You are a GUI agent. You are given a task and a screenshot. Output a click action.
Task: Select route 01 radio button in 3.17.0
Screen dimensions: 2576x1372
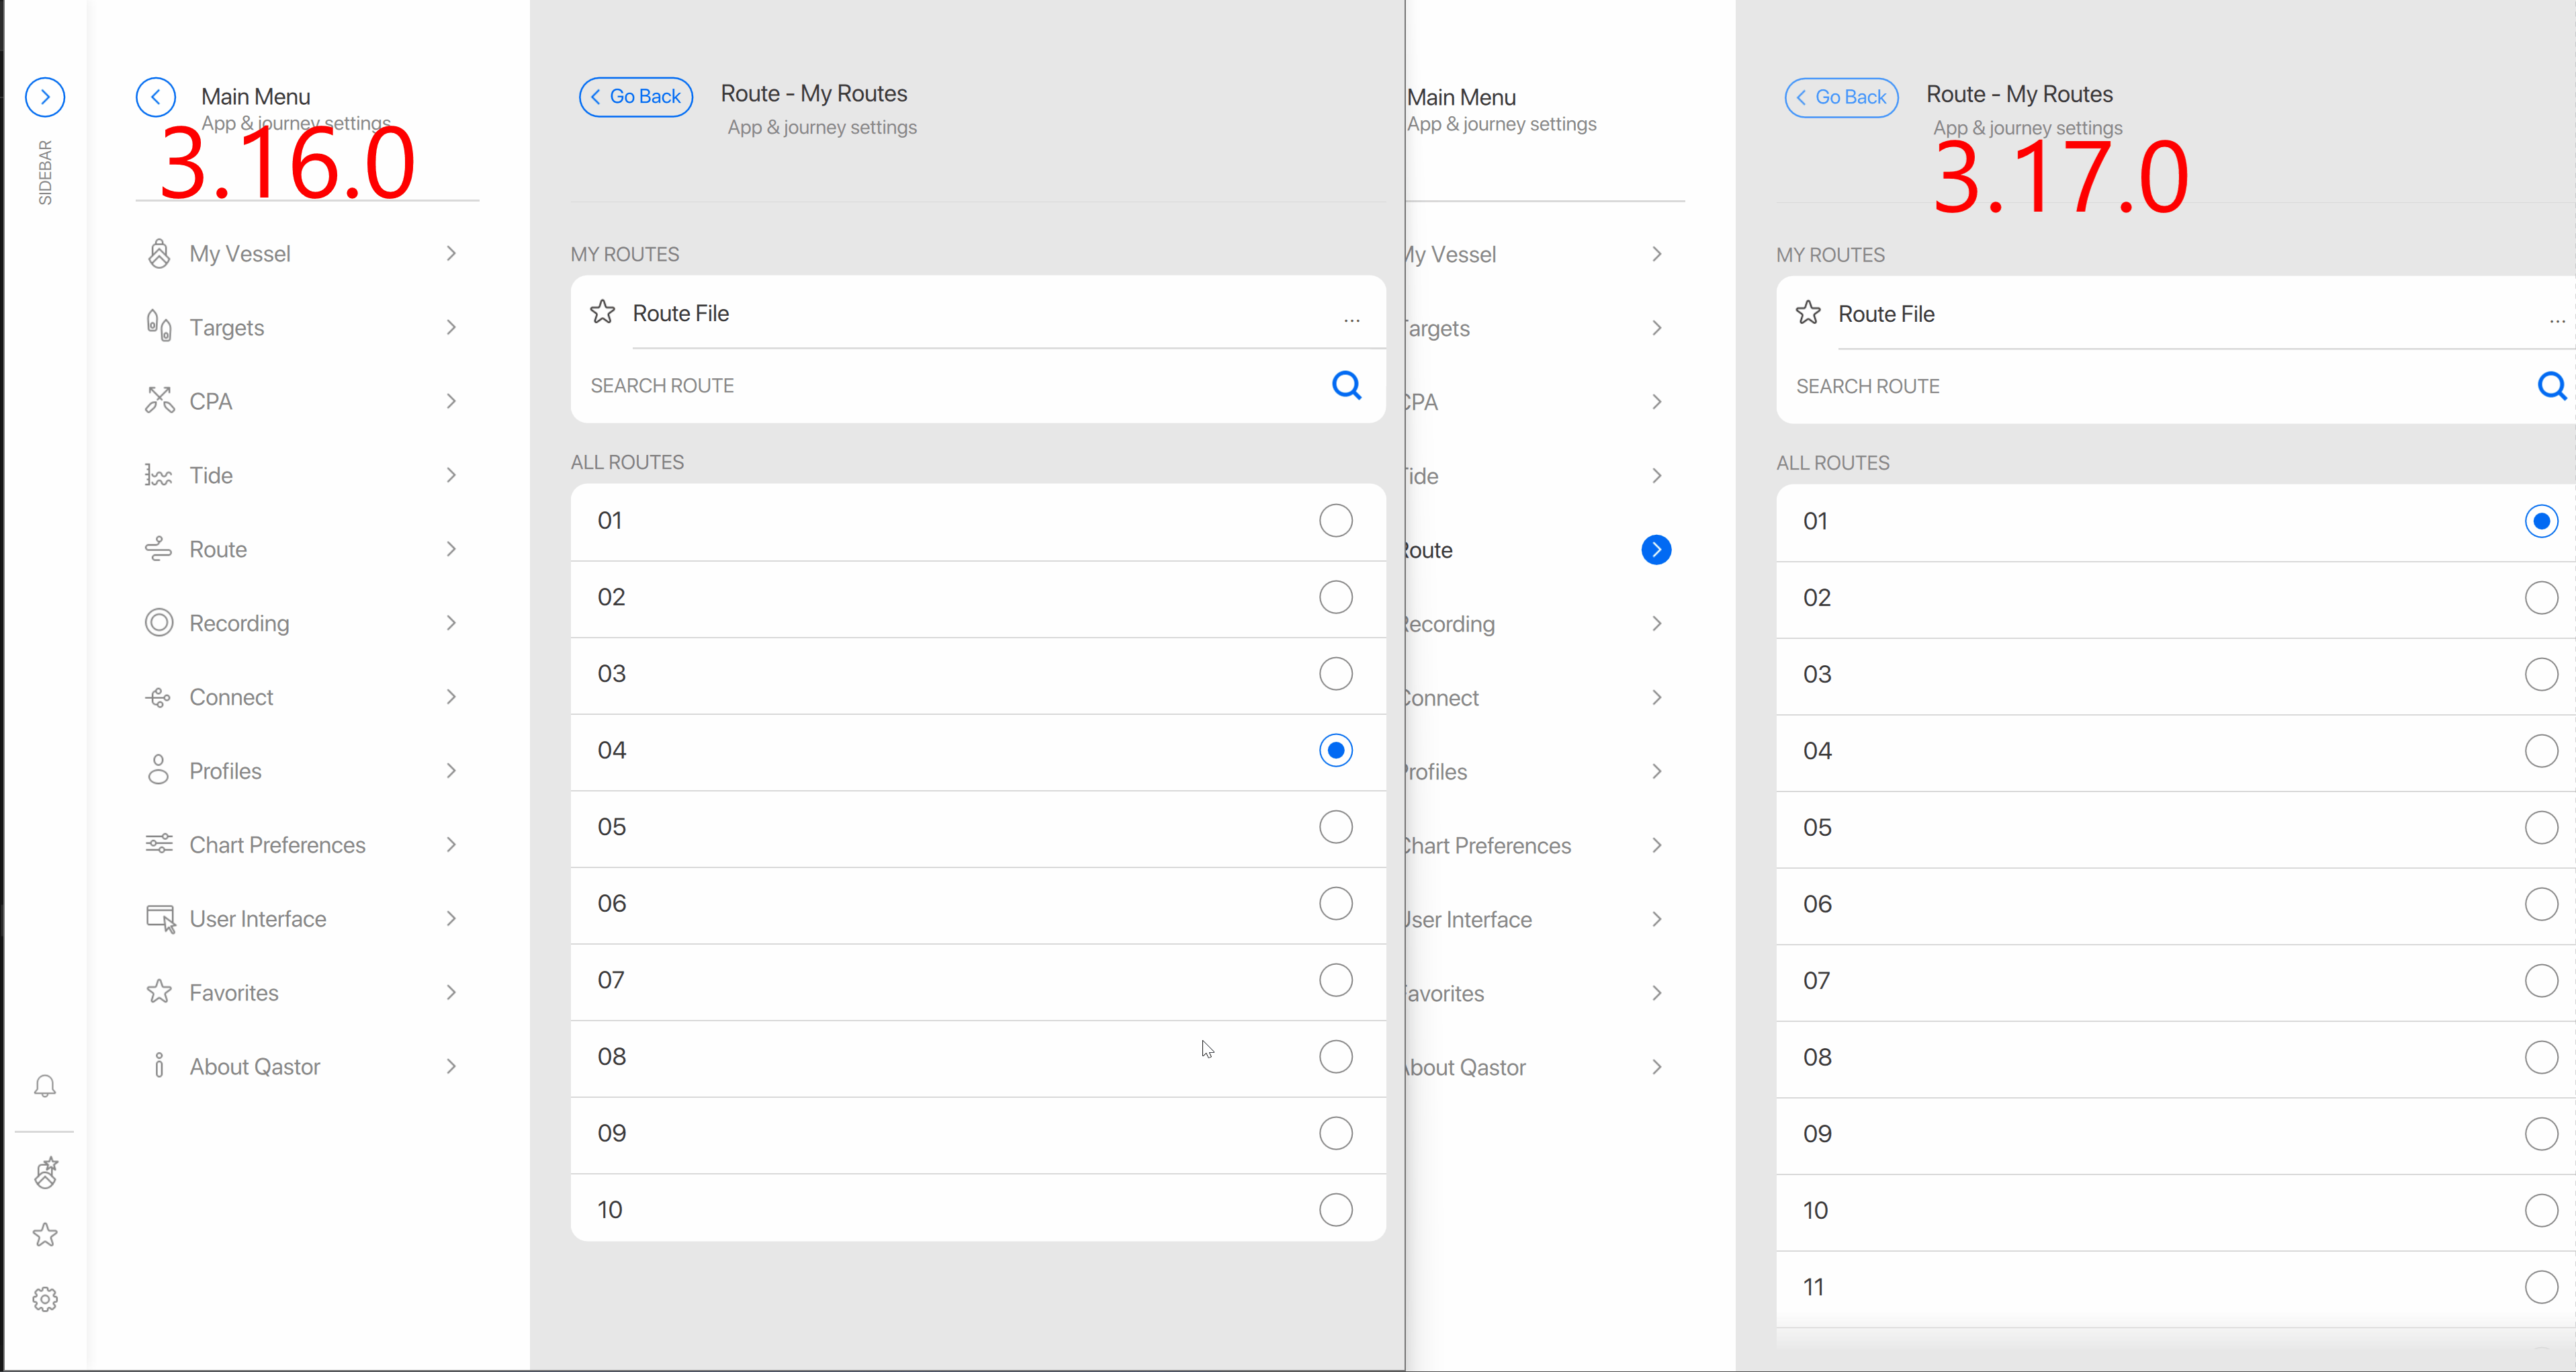(2540, 520)
